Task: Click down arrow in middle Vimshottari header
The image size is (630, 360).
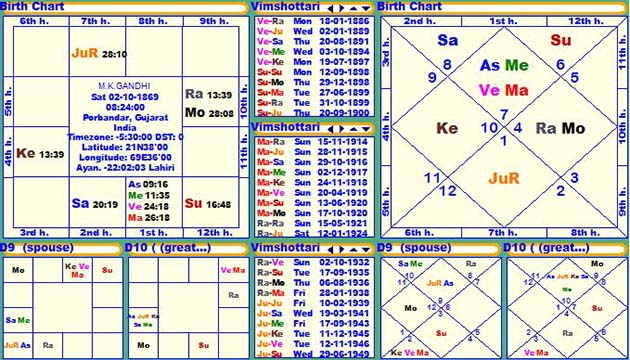Action: coord(366,129)
